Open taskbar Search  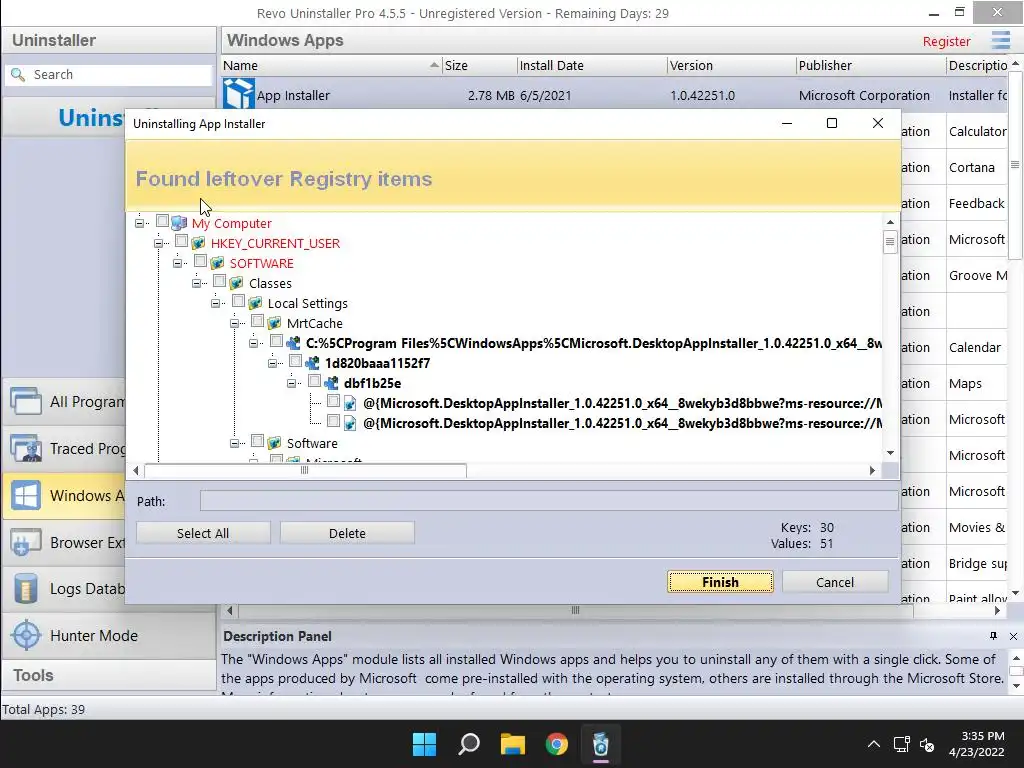tap(468, 744)
